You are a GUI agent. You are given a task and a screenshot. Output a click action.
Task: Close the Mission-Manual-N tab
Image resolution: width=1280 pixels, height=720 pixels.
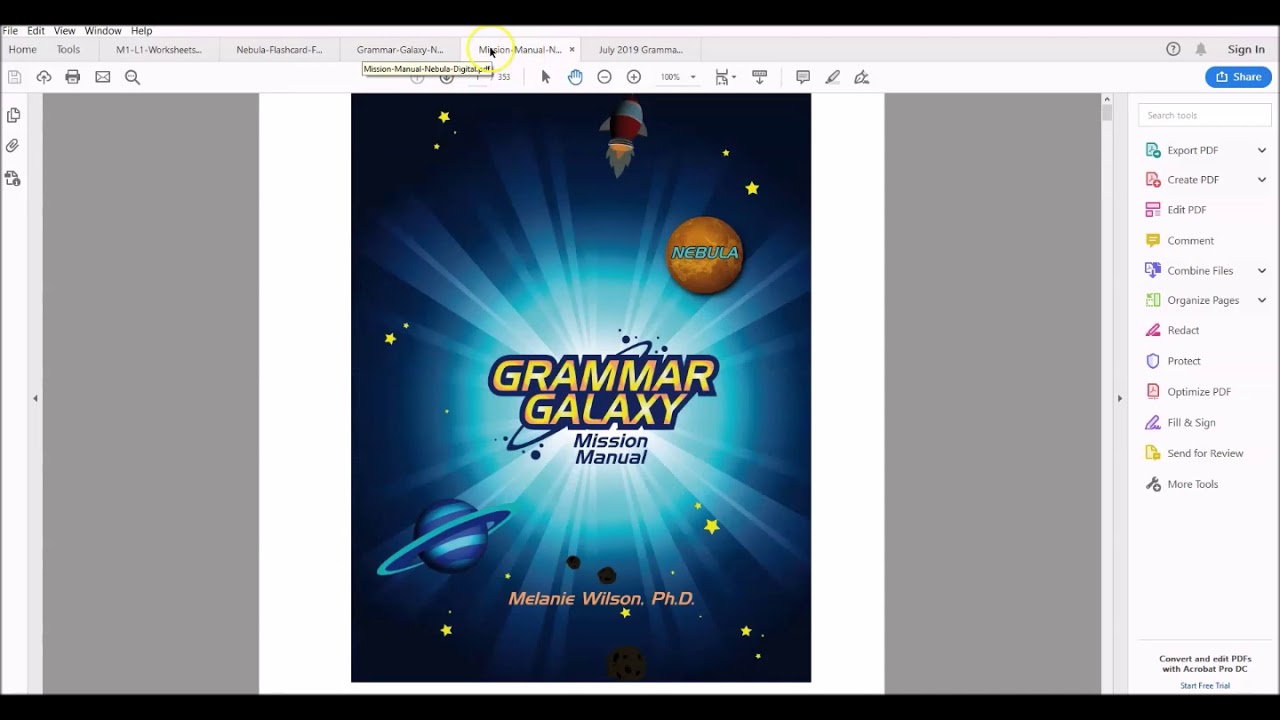point(572,49)
